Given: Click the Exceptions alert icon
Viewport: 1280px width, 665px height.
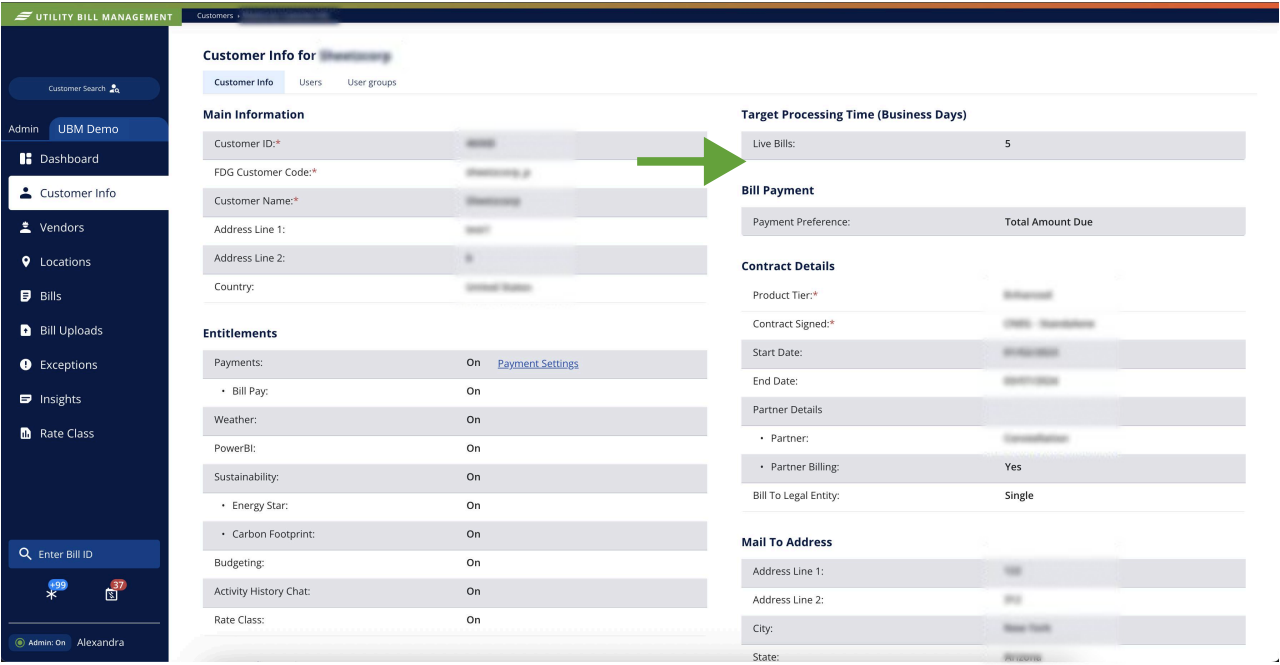Looking at the screenshot, I should click(x=26, y=365).
